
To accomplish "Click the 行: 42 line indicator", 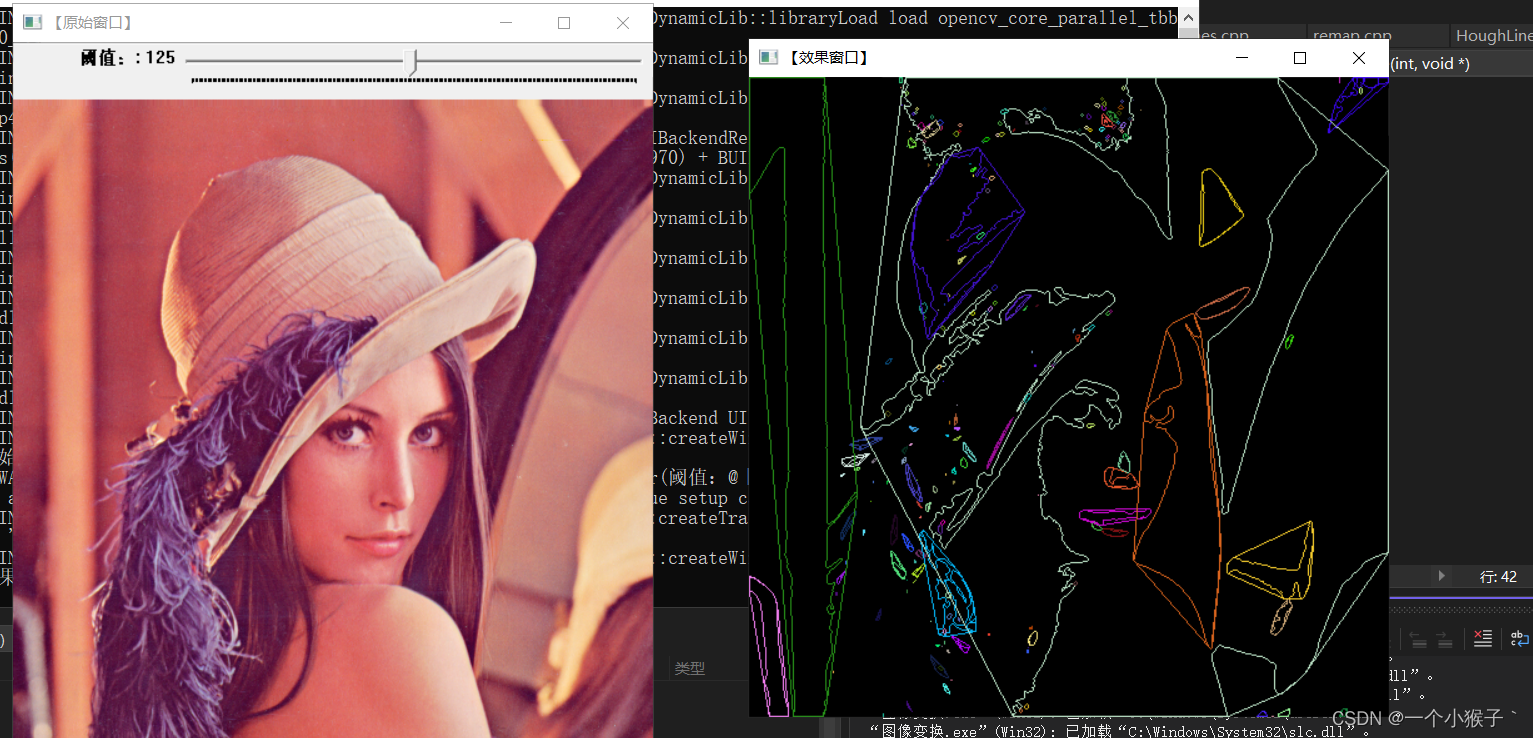I will (x=1498, y=577).
